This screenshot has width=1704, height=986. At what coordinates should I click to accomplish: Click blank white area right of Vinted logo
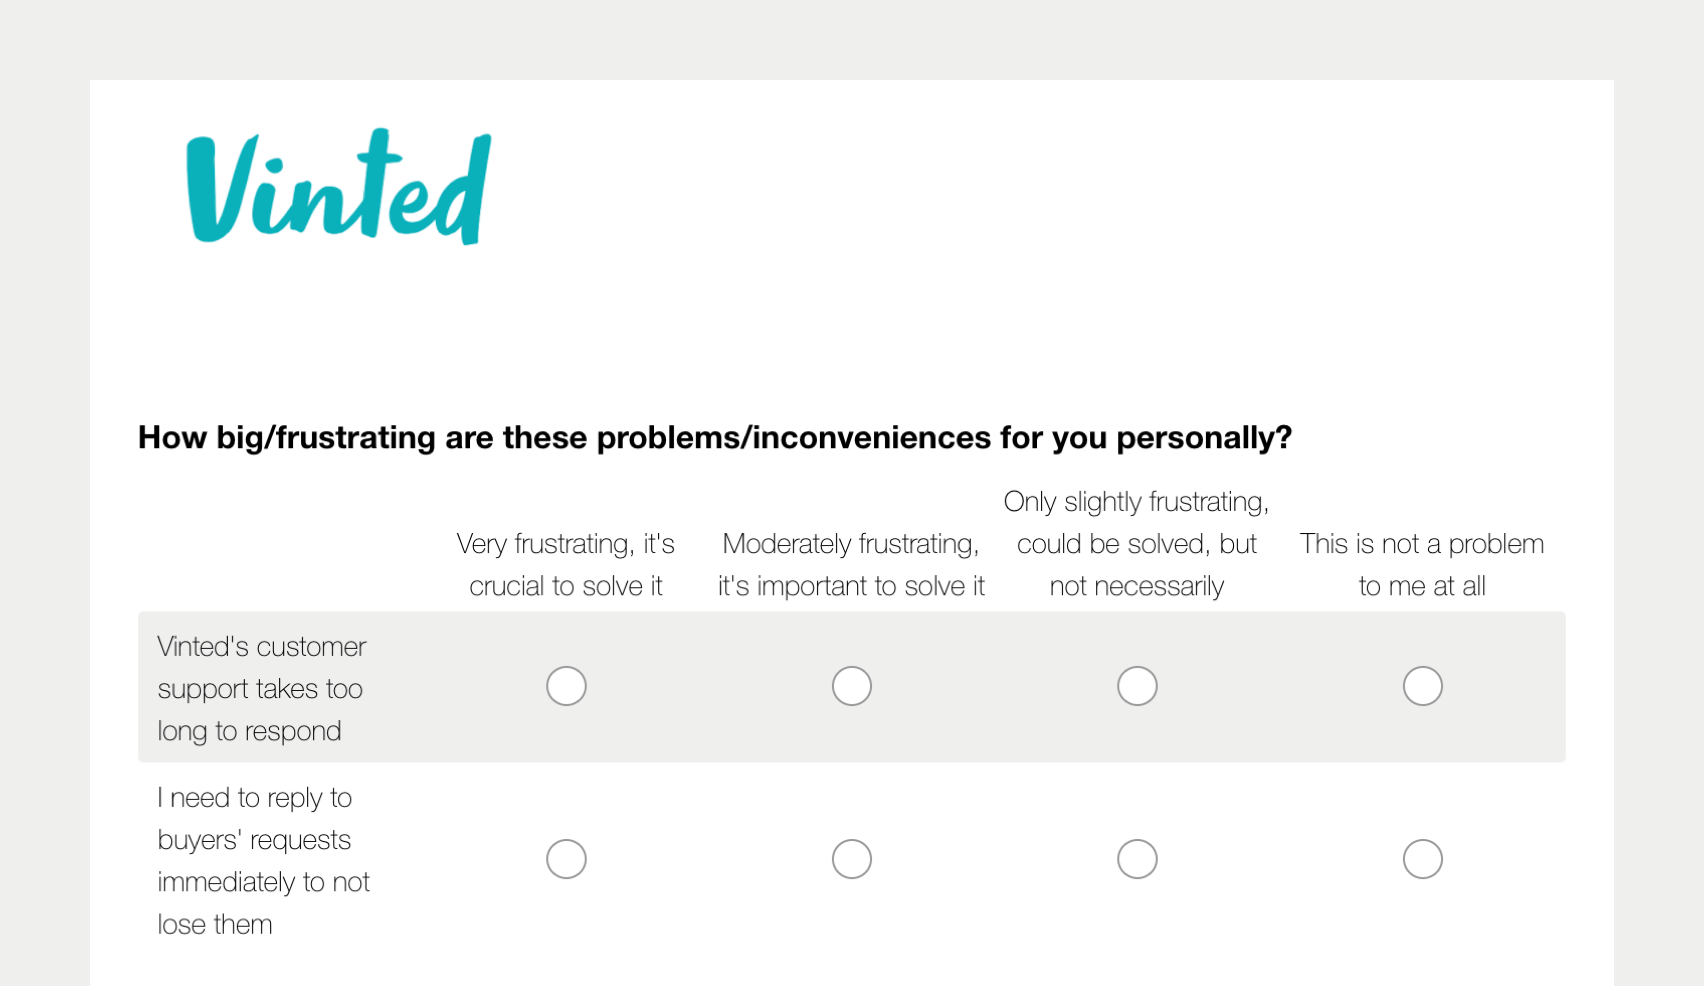point(1000,190)
